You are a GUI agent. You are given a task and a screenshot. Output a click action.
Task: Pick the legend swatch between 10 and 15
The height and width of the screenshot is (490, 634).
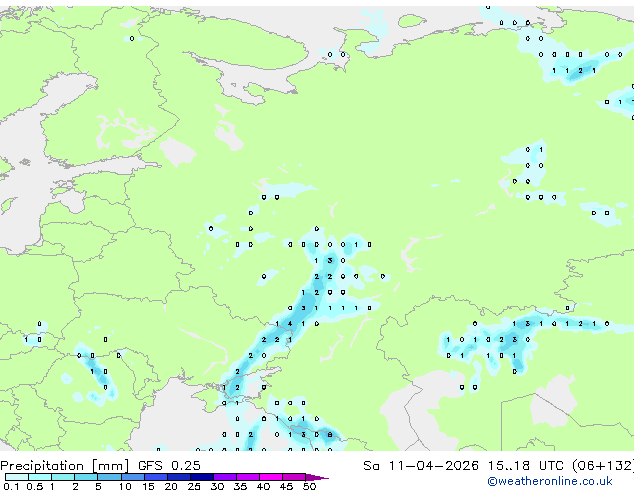133,477
